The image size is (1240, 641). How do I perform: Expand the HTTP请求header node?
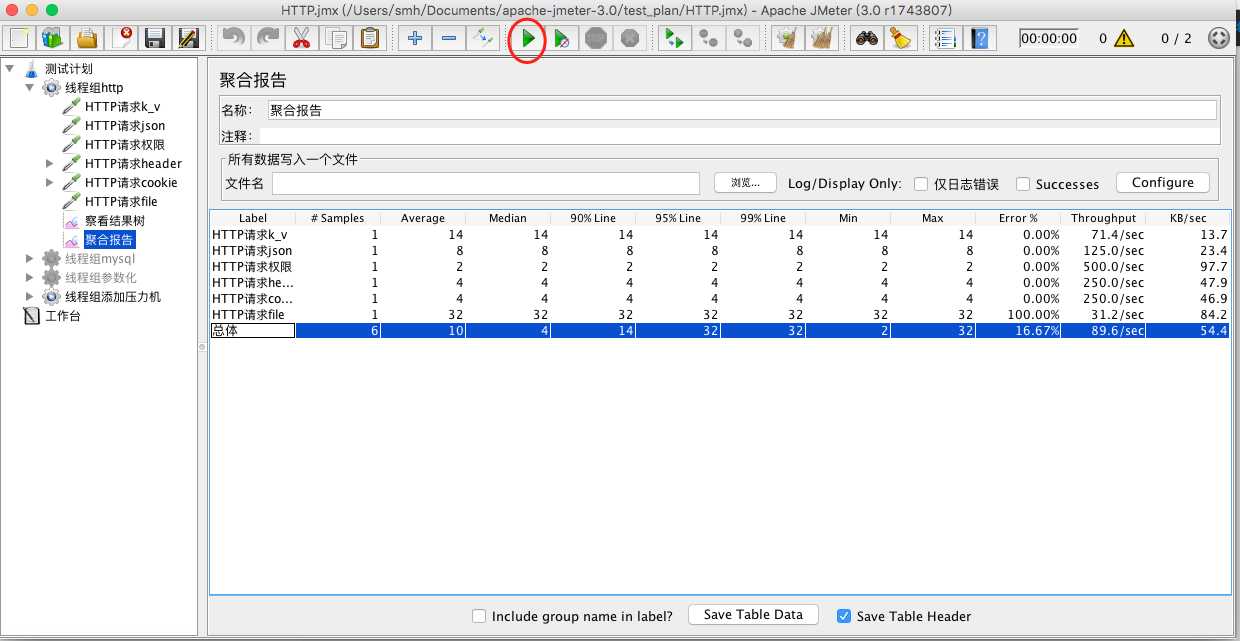tap(50, 163)
